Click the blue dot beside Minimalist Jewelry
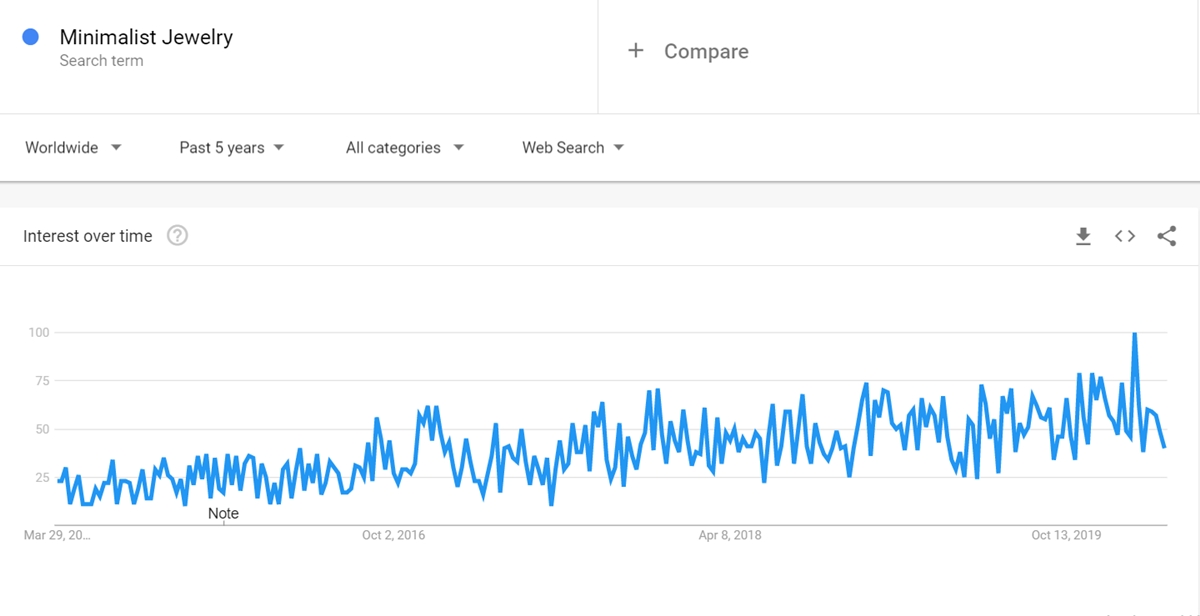Screen dimensions: 1200x616 pyautogui.click(x=31, y=37)
